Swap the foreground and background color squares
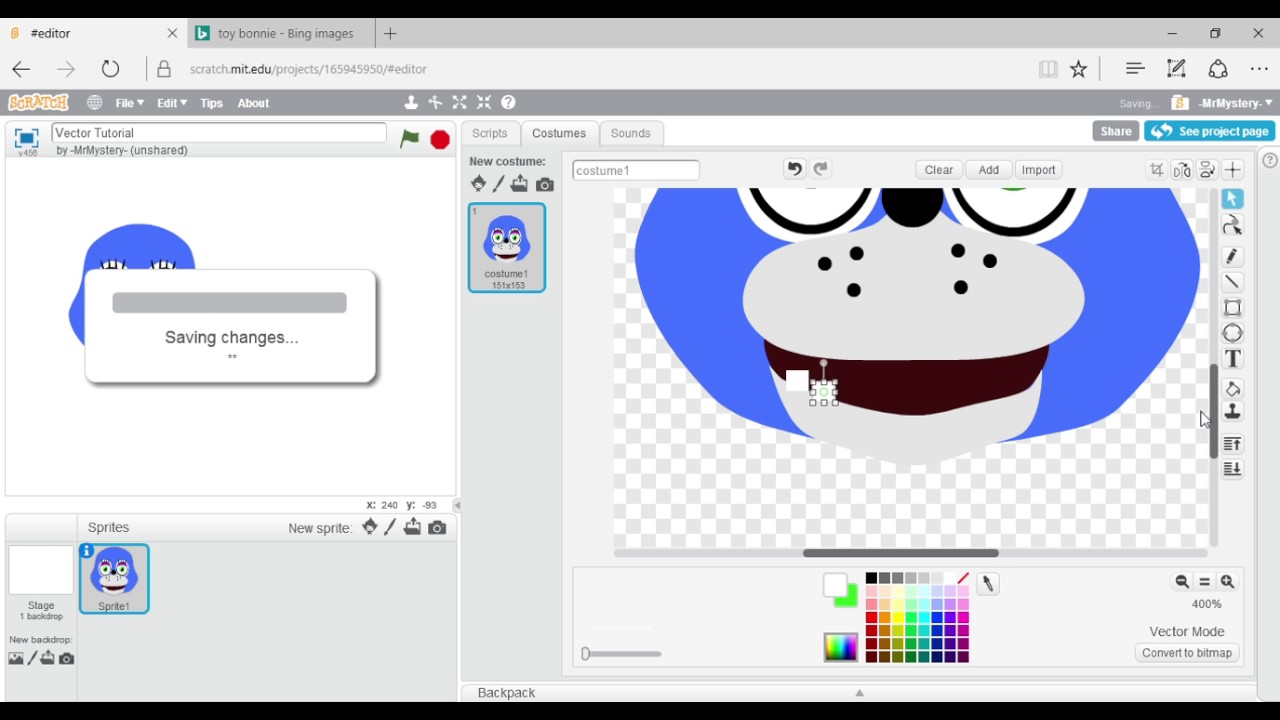 point(841,590)
